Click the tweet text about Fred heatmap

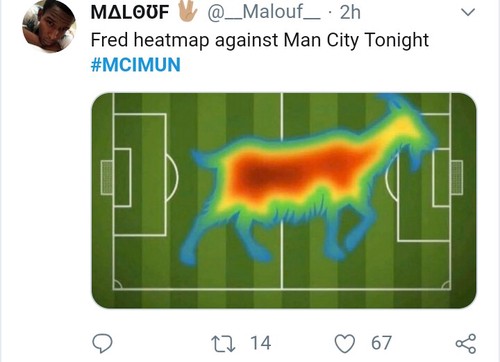pyautogui.click(x=260, y=40)
